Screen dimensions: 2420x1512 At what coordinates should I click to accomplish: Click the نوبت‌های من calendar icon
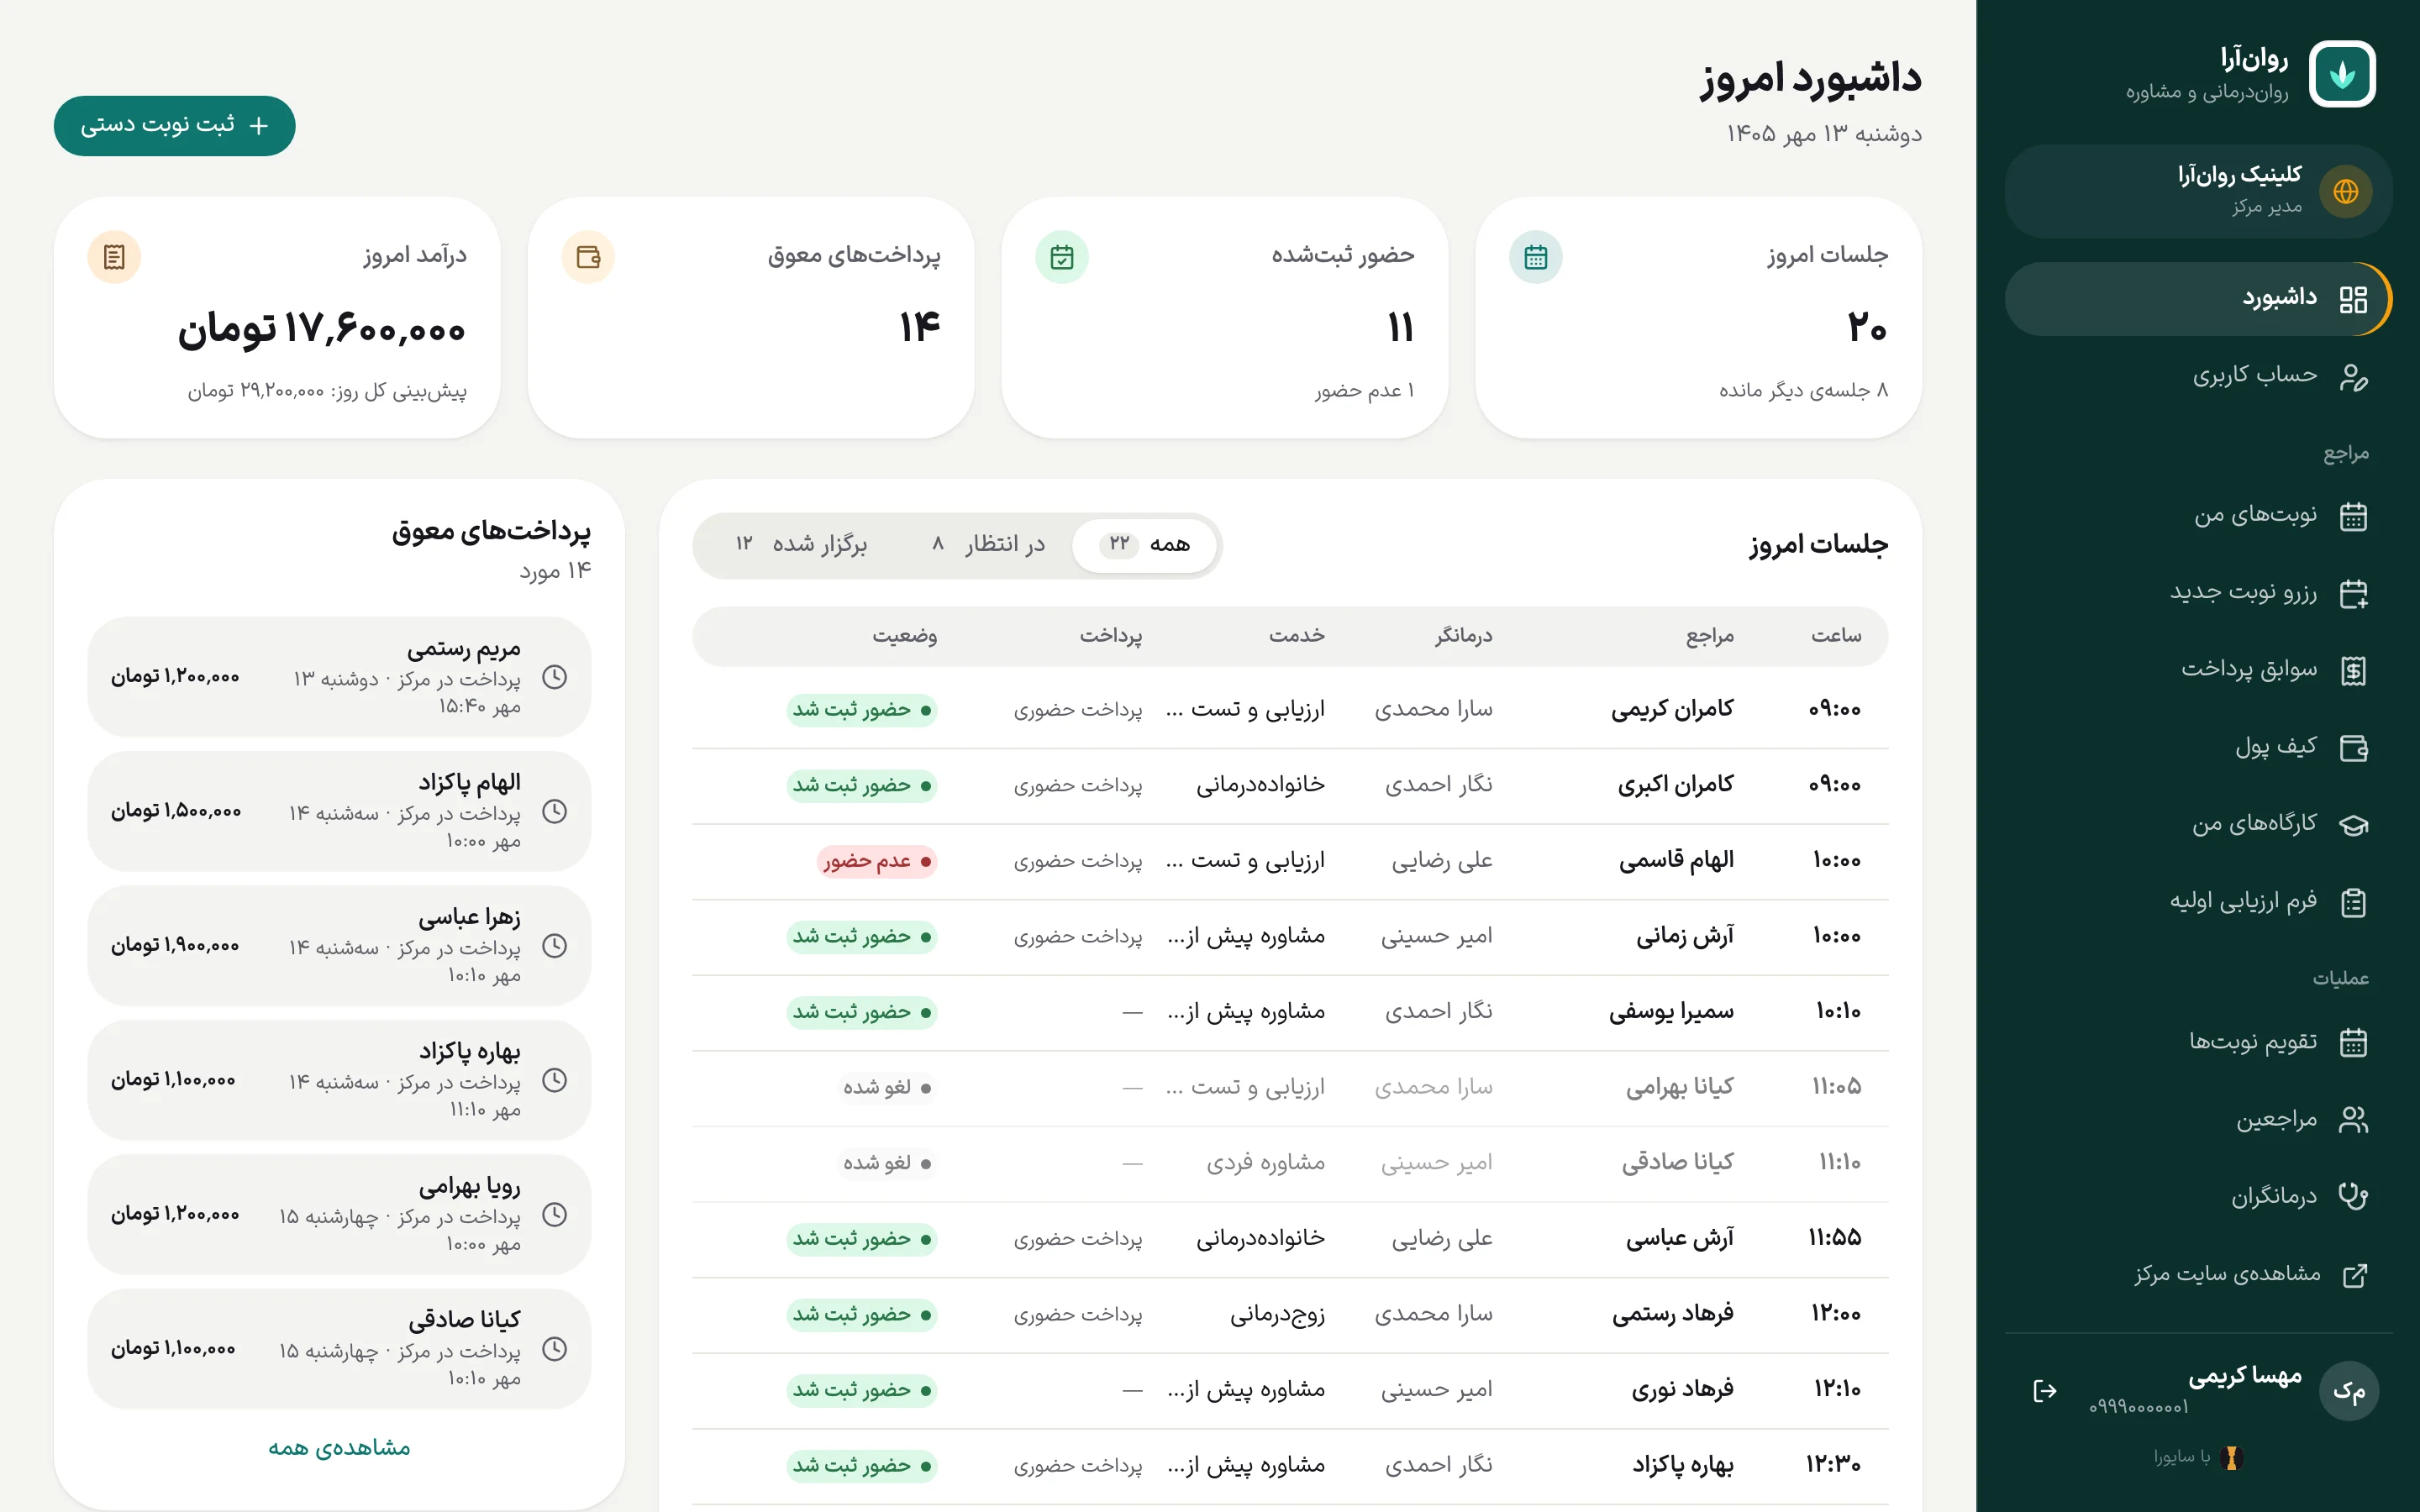click(2353, 516)
